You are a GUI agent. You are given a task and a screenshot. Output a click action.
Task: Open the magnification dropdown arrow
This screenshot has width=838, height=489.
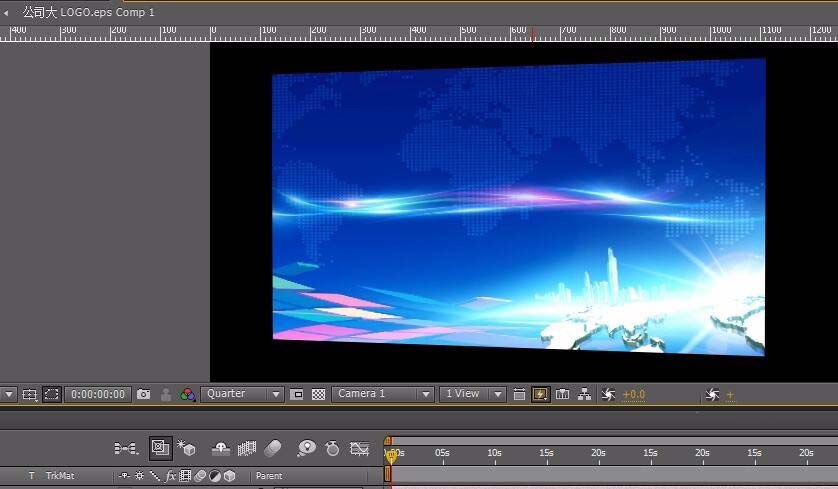9,394
